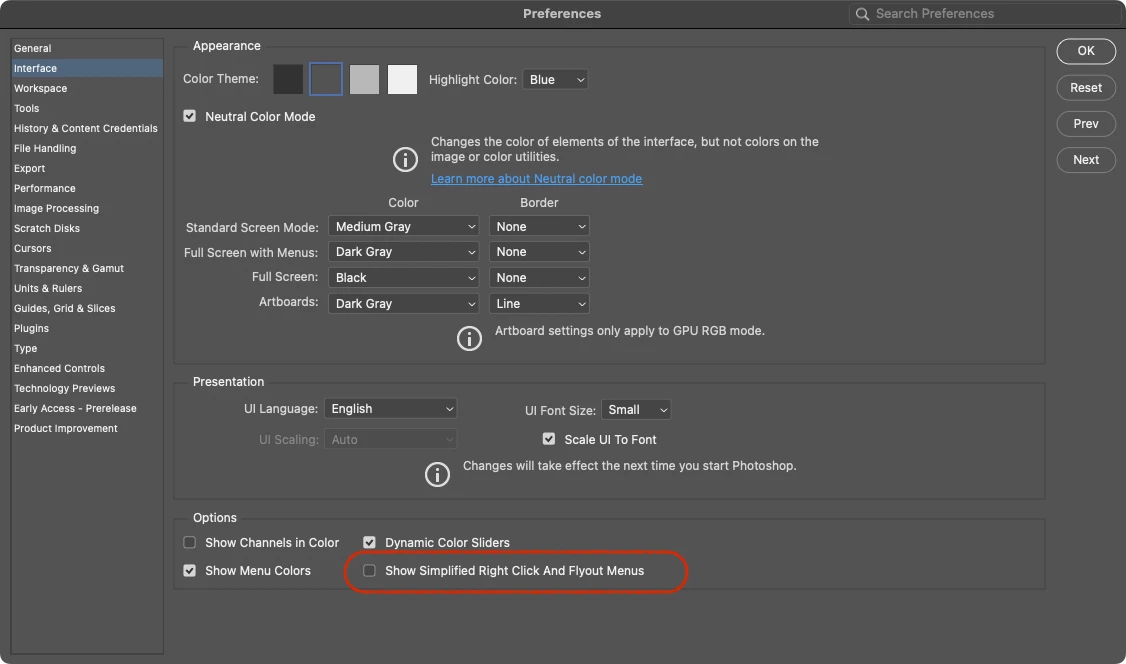Open the Highlight Color dropdown
1126x664 pixels.
pos(556,80)
